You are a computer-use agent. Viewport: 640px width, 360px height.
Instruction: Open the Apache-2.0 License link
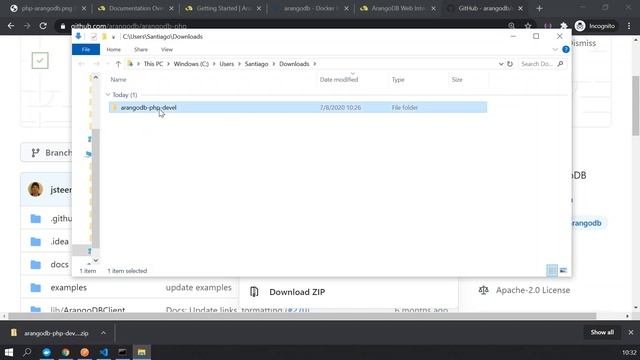533,290
